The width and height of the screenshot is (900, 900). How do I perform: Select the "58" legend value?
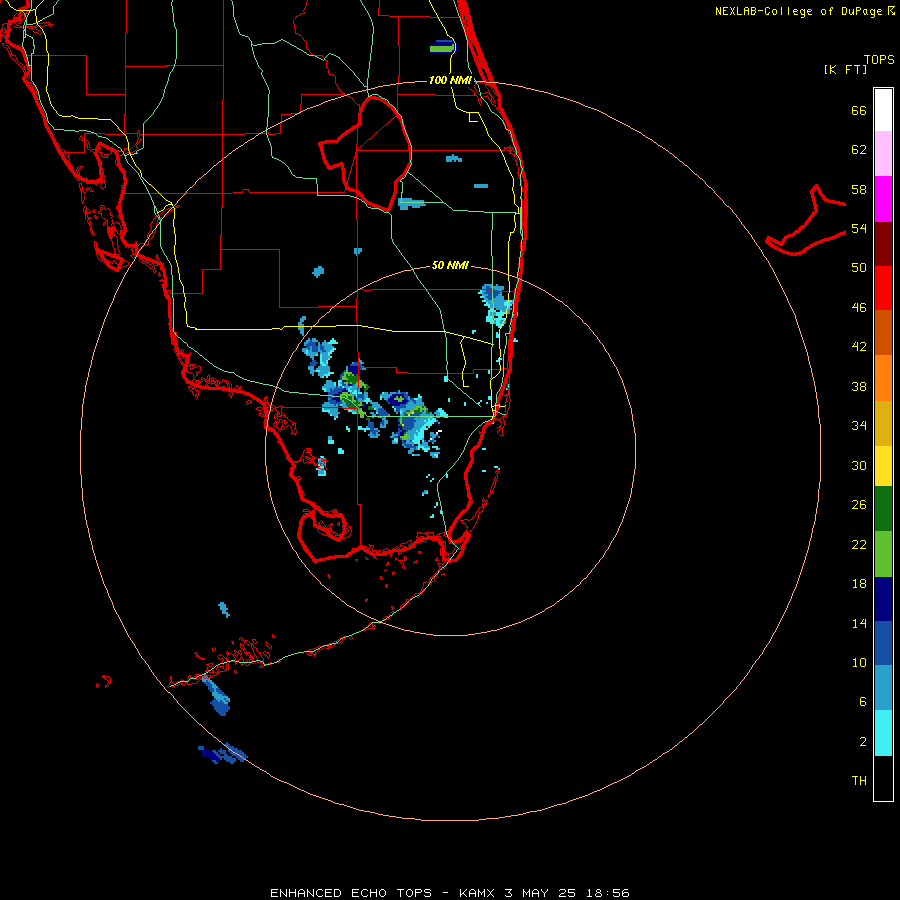click(x=859, y=189)
